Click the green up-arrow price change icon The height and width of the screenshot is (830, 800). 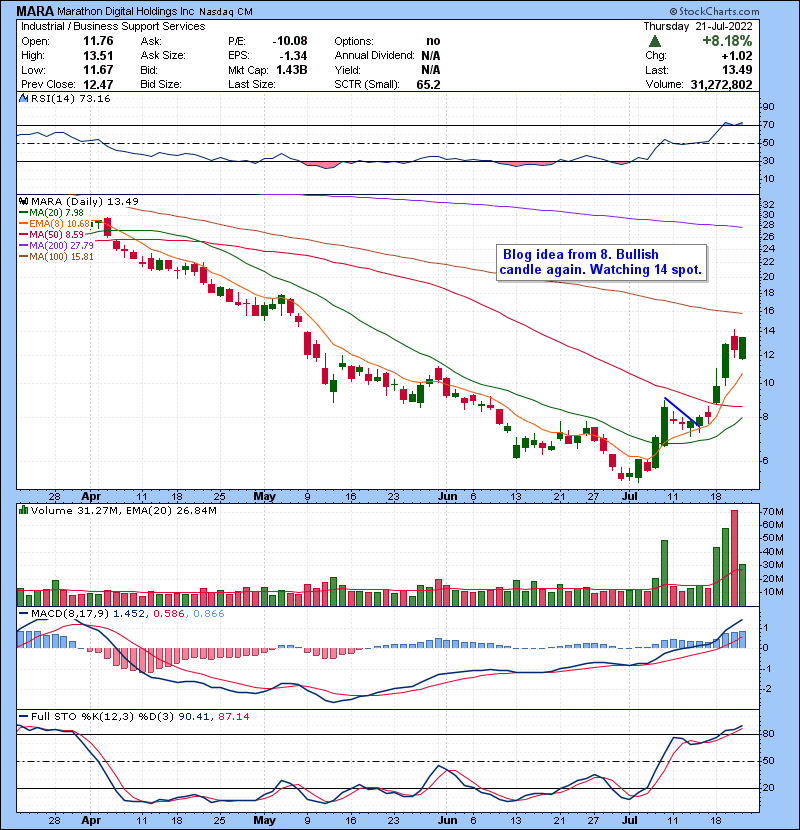(654, 41)
